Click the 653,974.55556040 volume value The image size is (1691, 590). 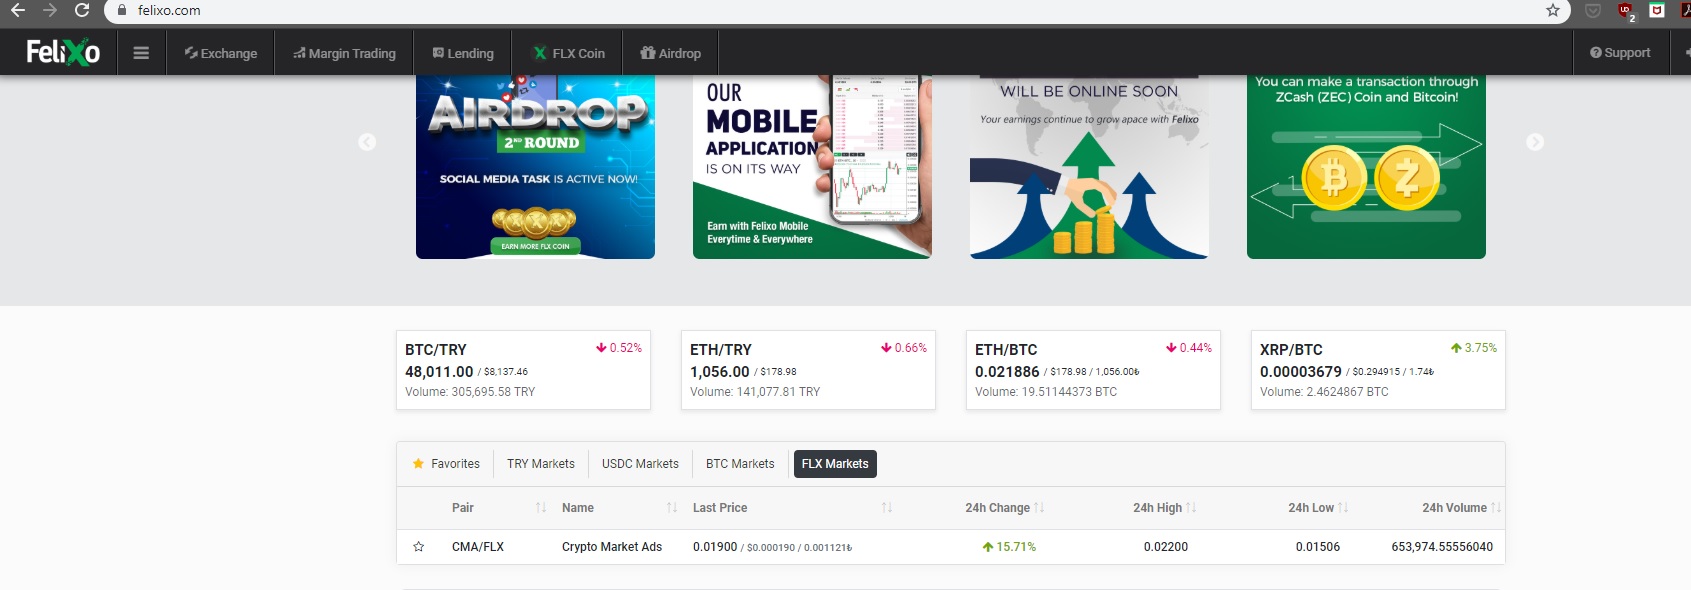click(1442, 547)
